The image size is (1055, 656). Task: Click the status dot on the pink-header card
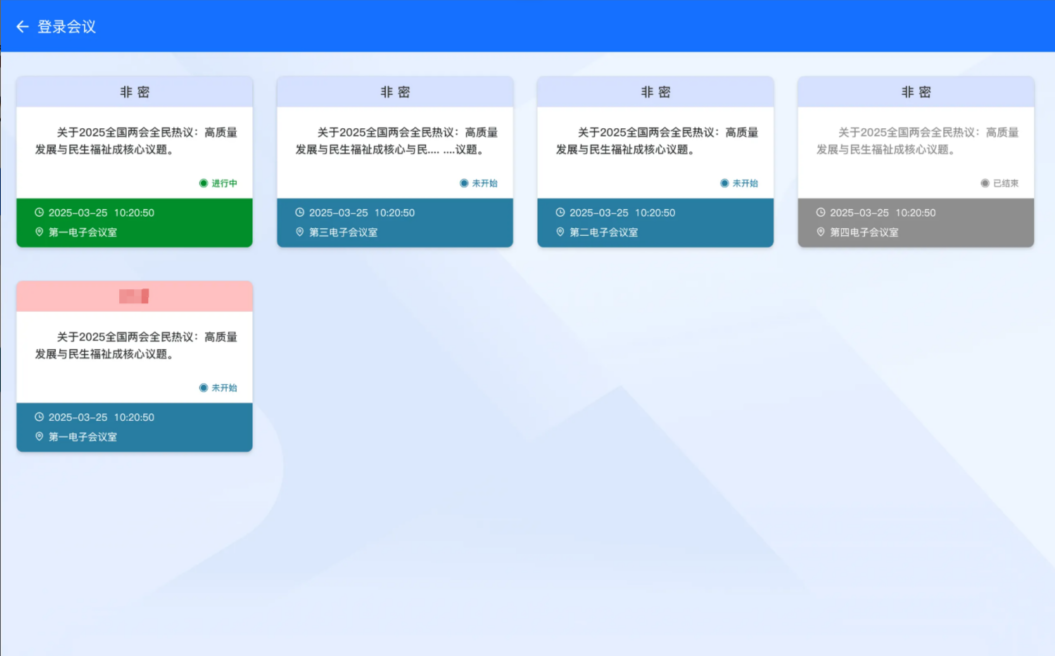[203, 388]
